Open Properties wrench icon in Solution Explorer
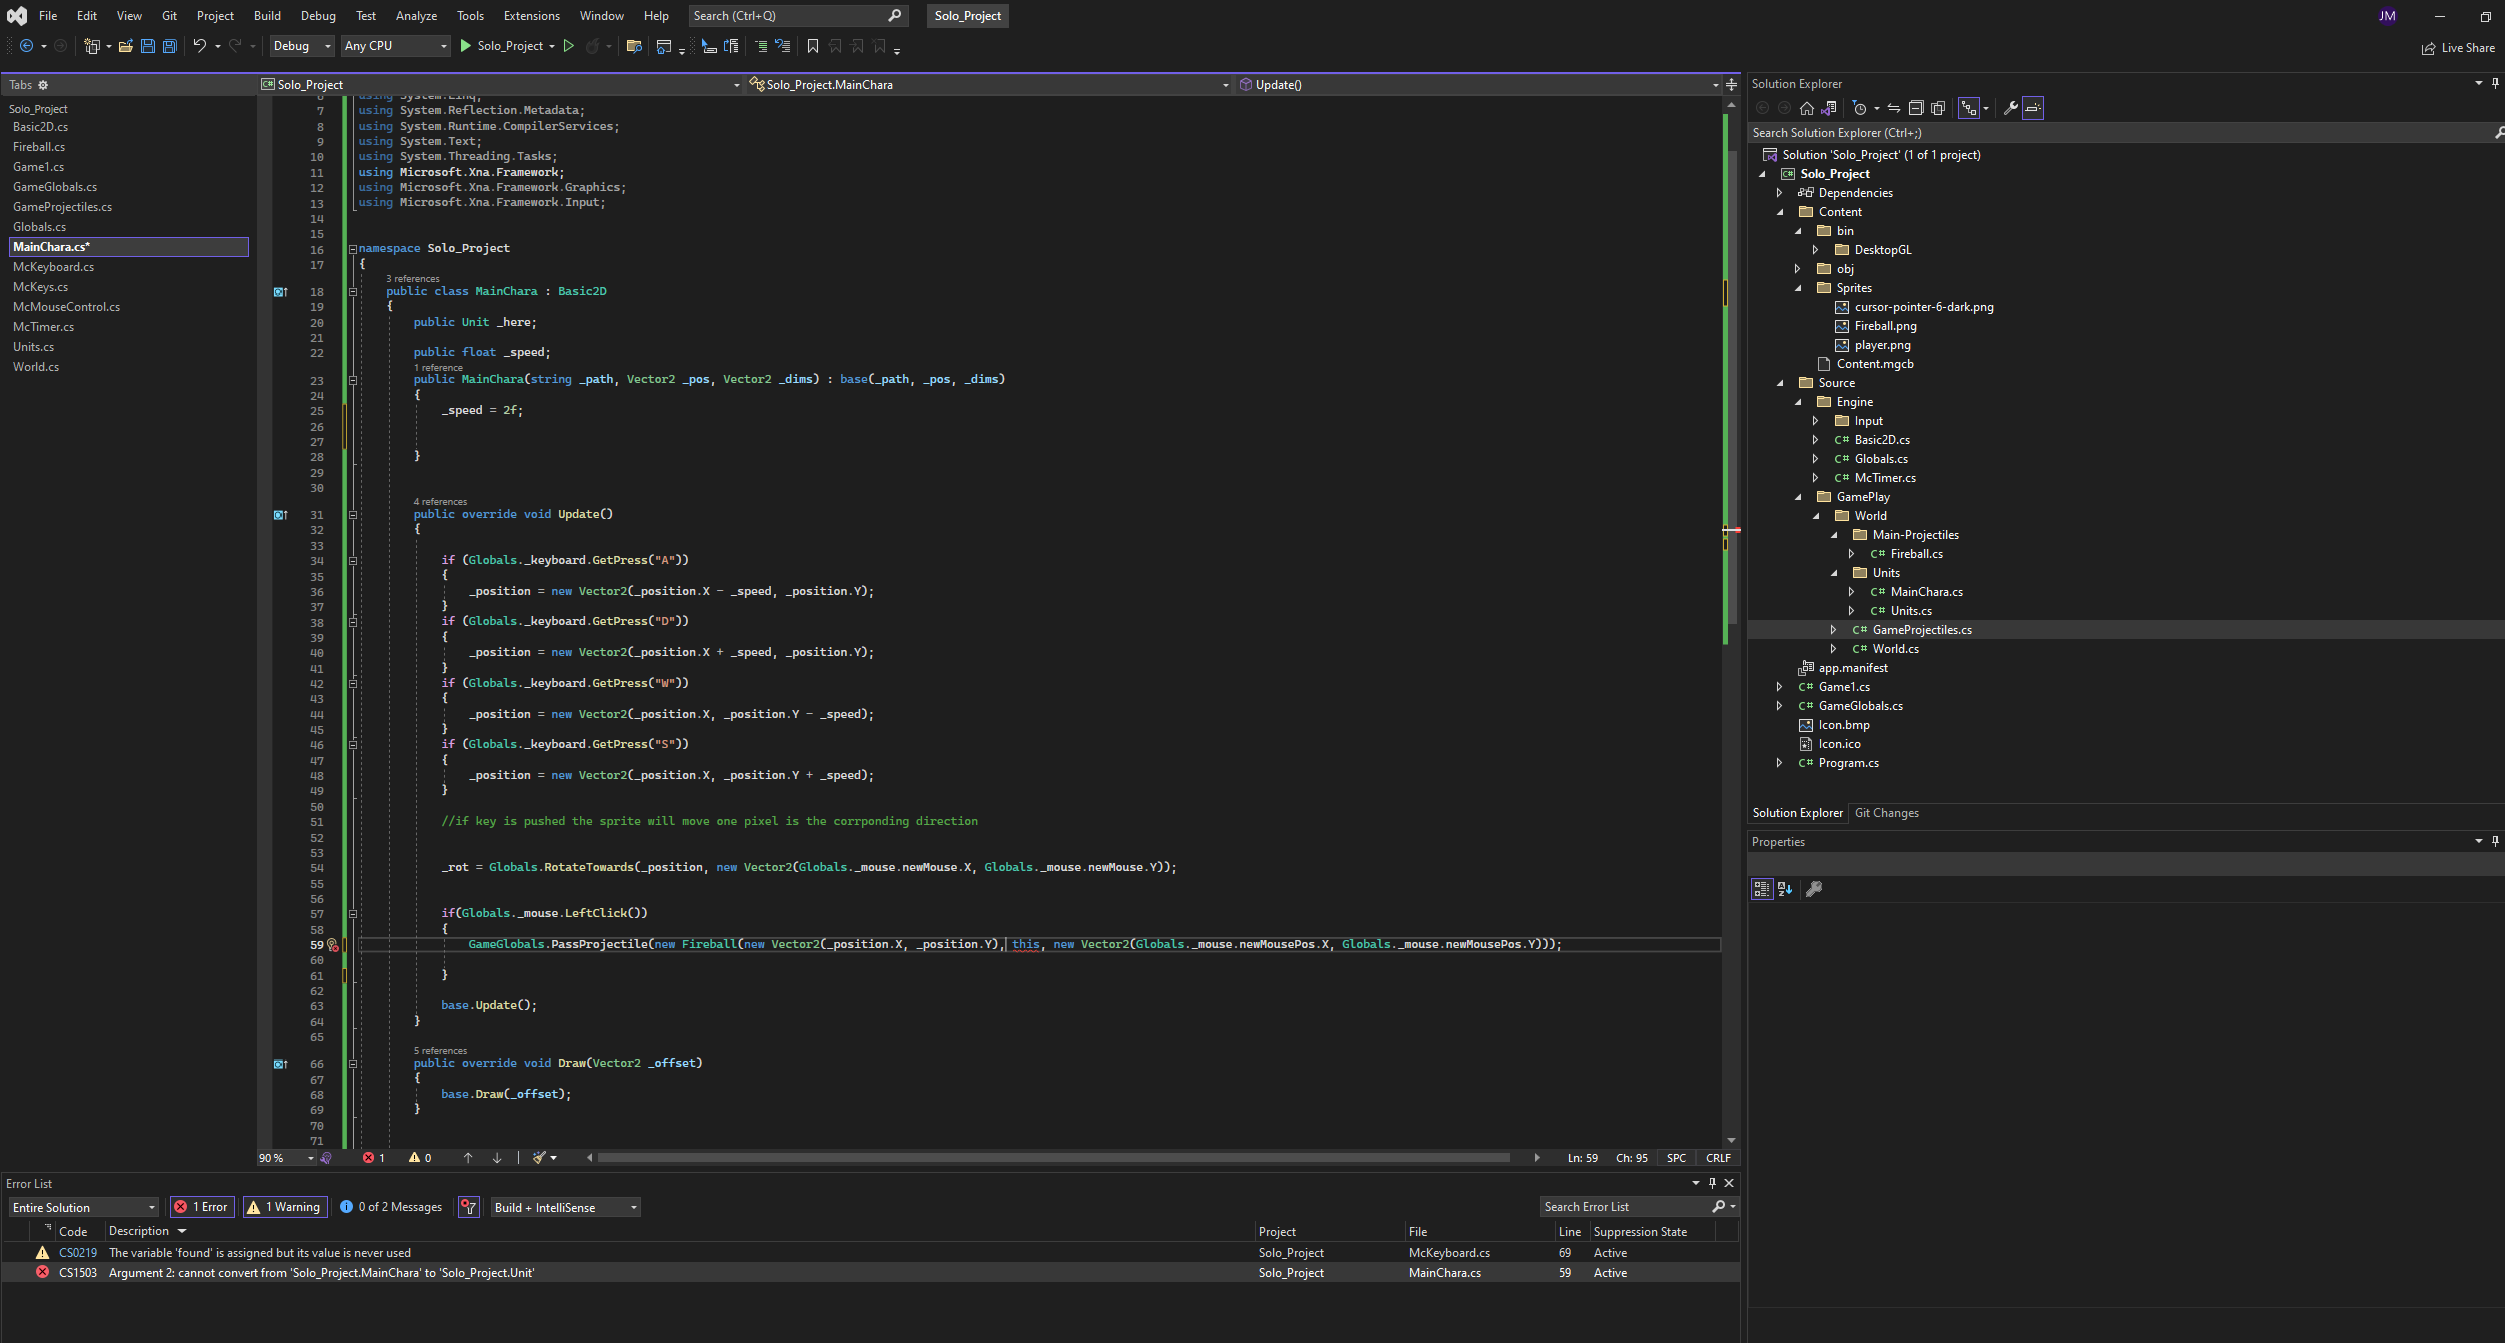This screenshot has width=2505, height=1343. tap(2010, 108)
